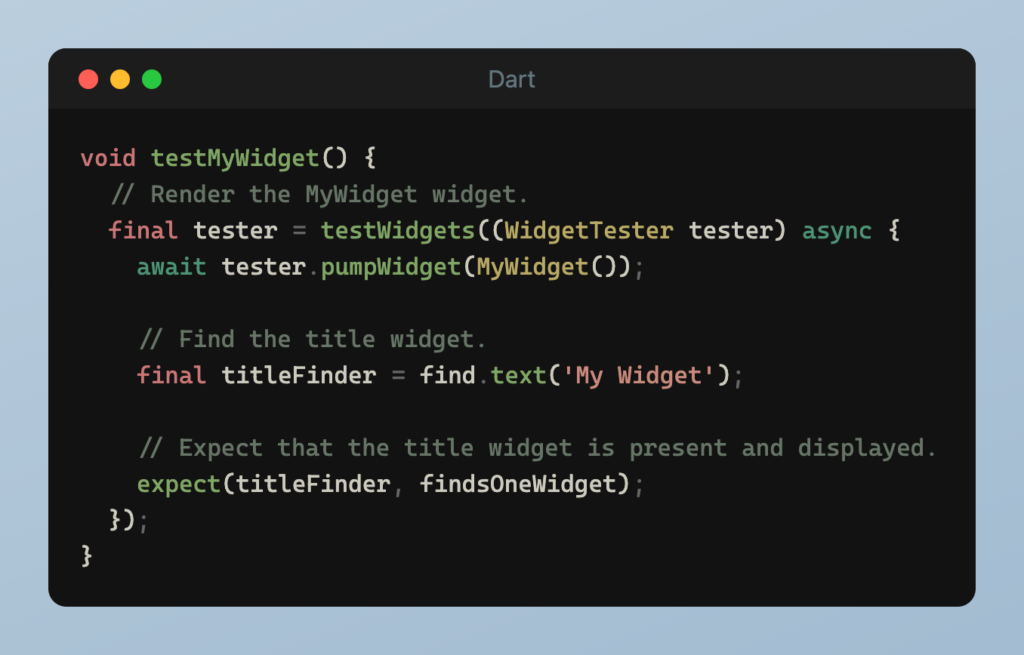Click the red close window button
Screen dimensions: 1024x655
(x=88, y=79)
